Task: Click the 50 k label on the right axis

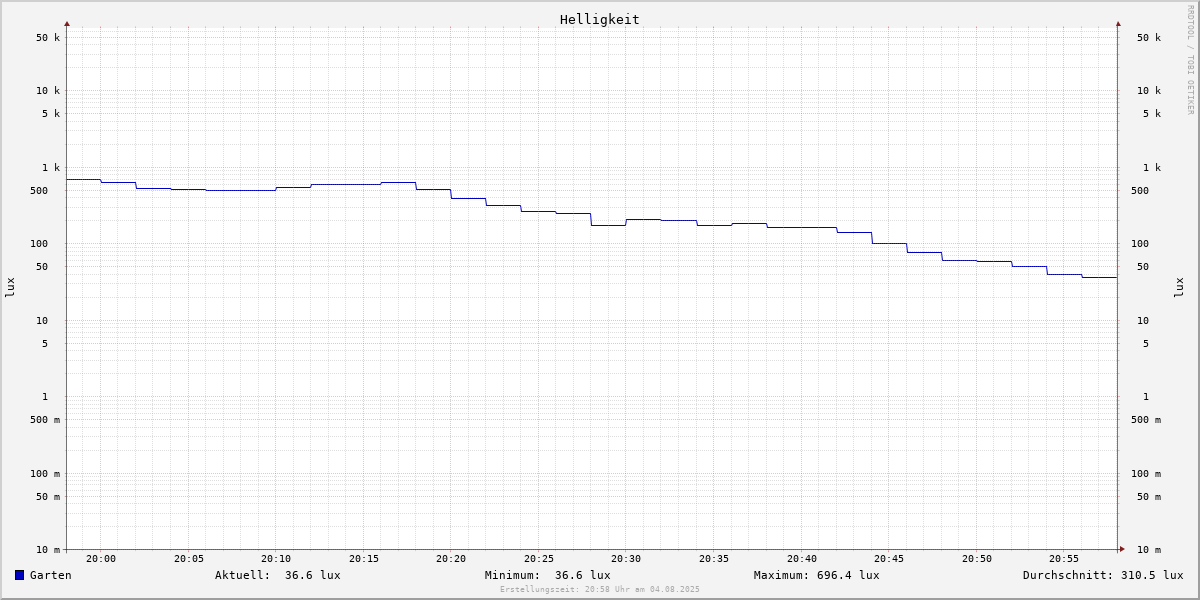Action: point(1149,38)
